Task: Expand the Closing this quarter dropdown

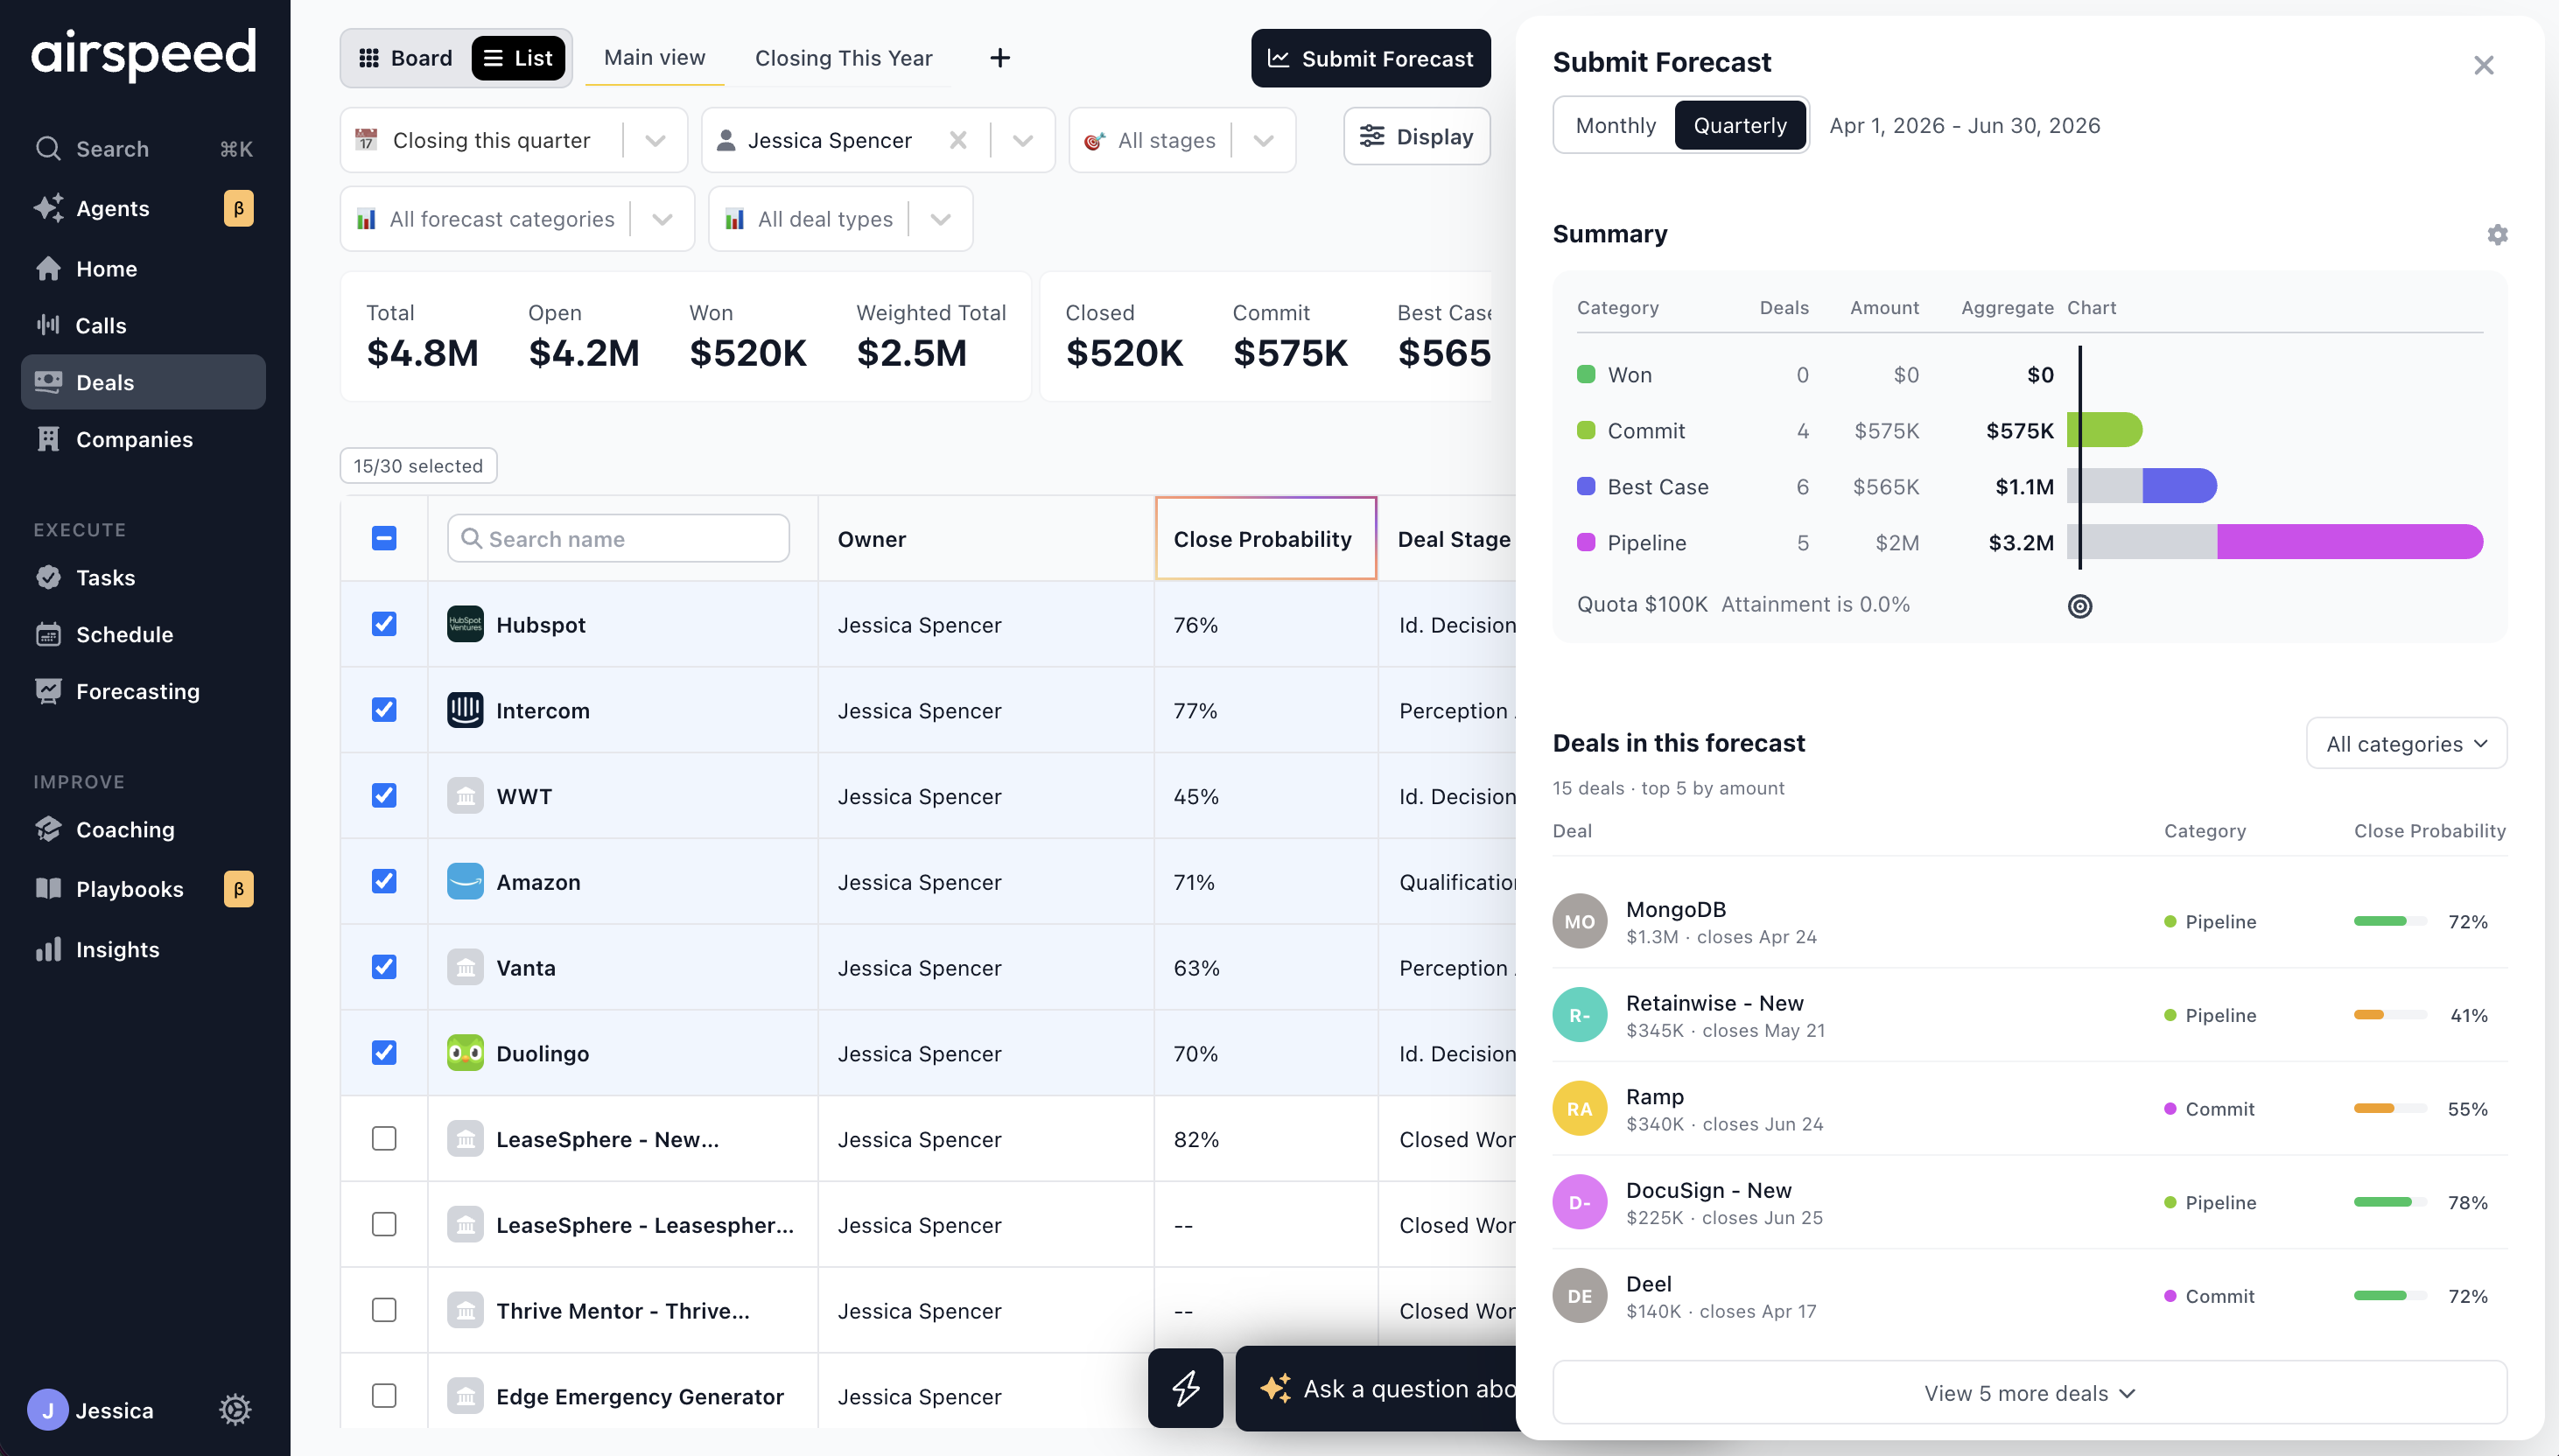Action: click(514, 140)
